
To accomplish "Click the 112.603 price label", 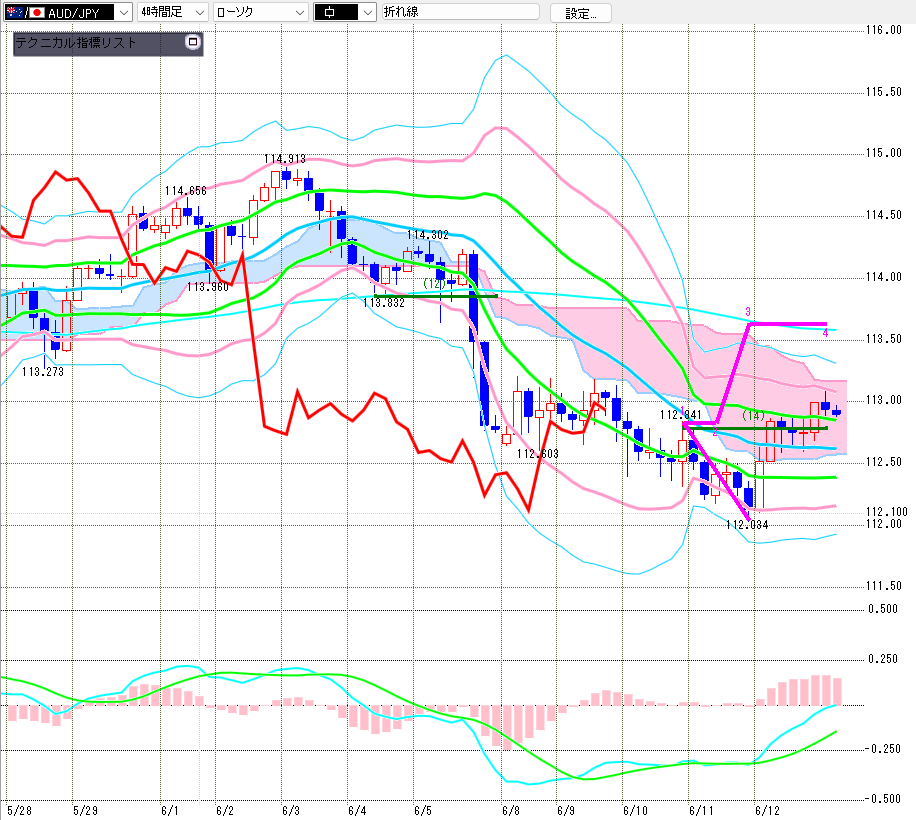I will point(537,454).
